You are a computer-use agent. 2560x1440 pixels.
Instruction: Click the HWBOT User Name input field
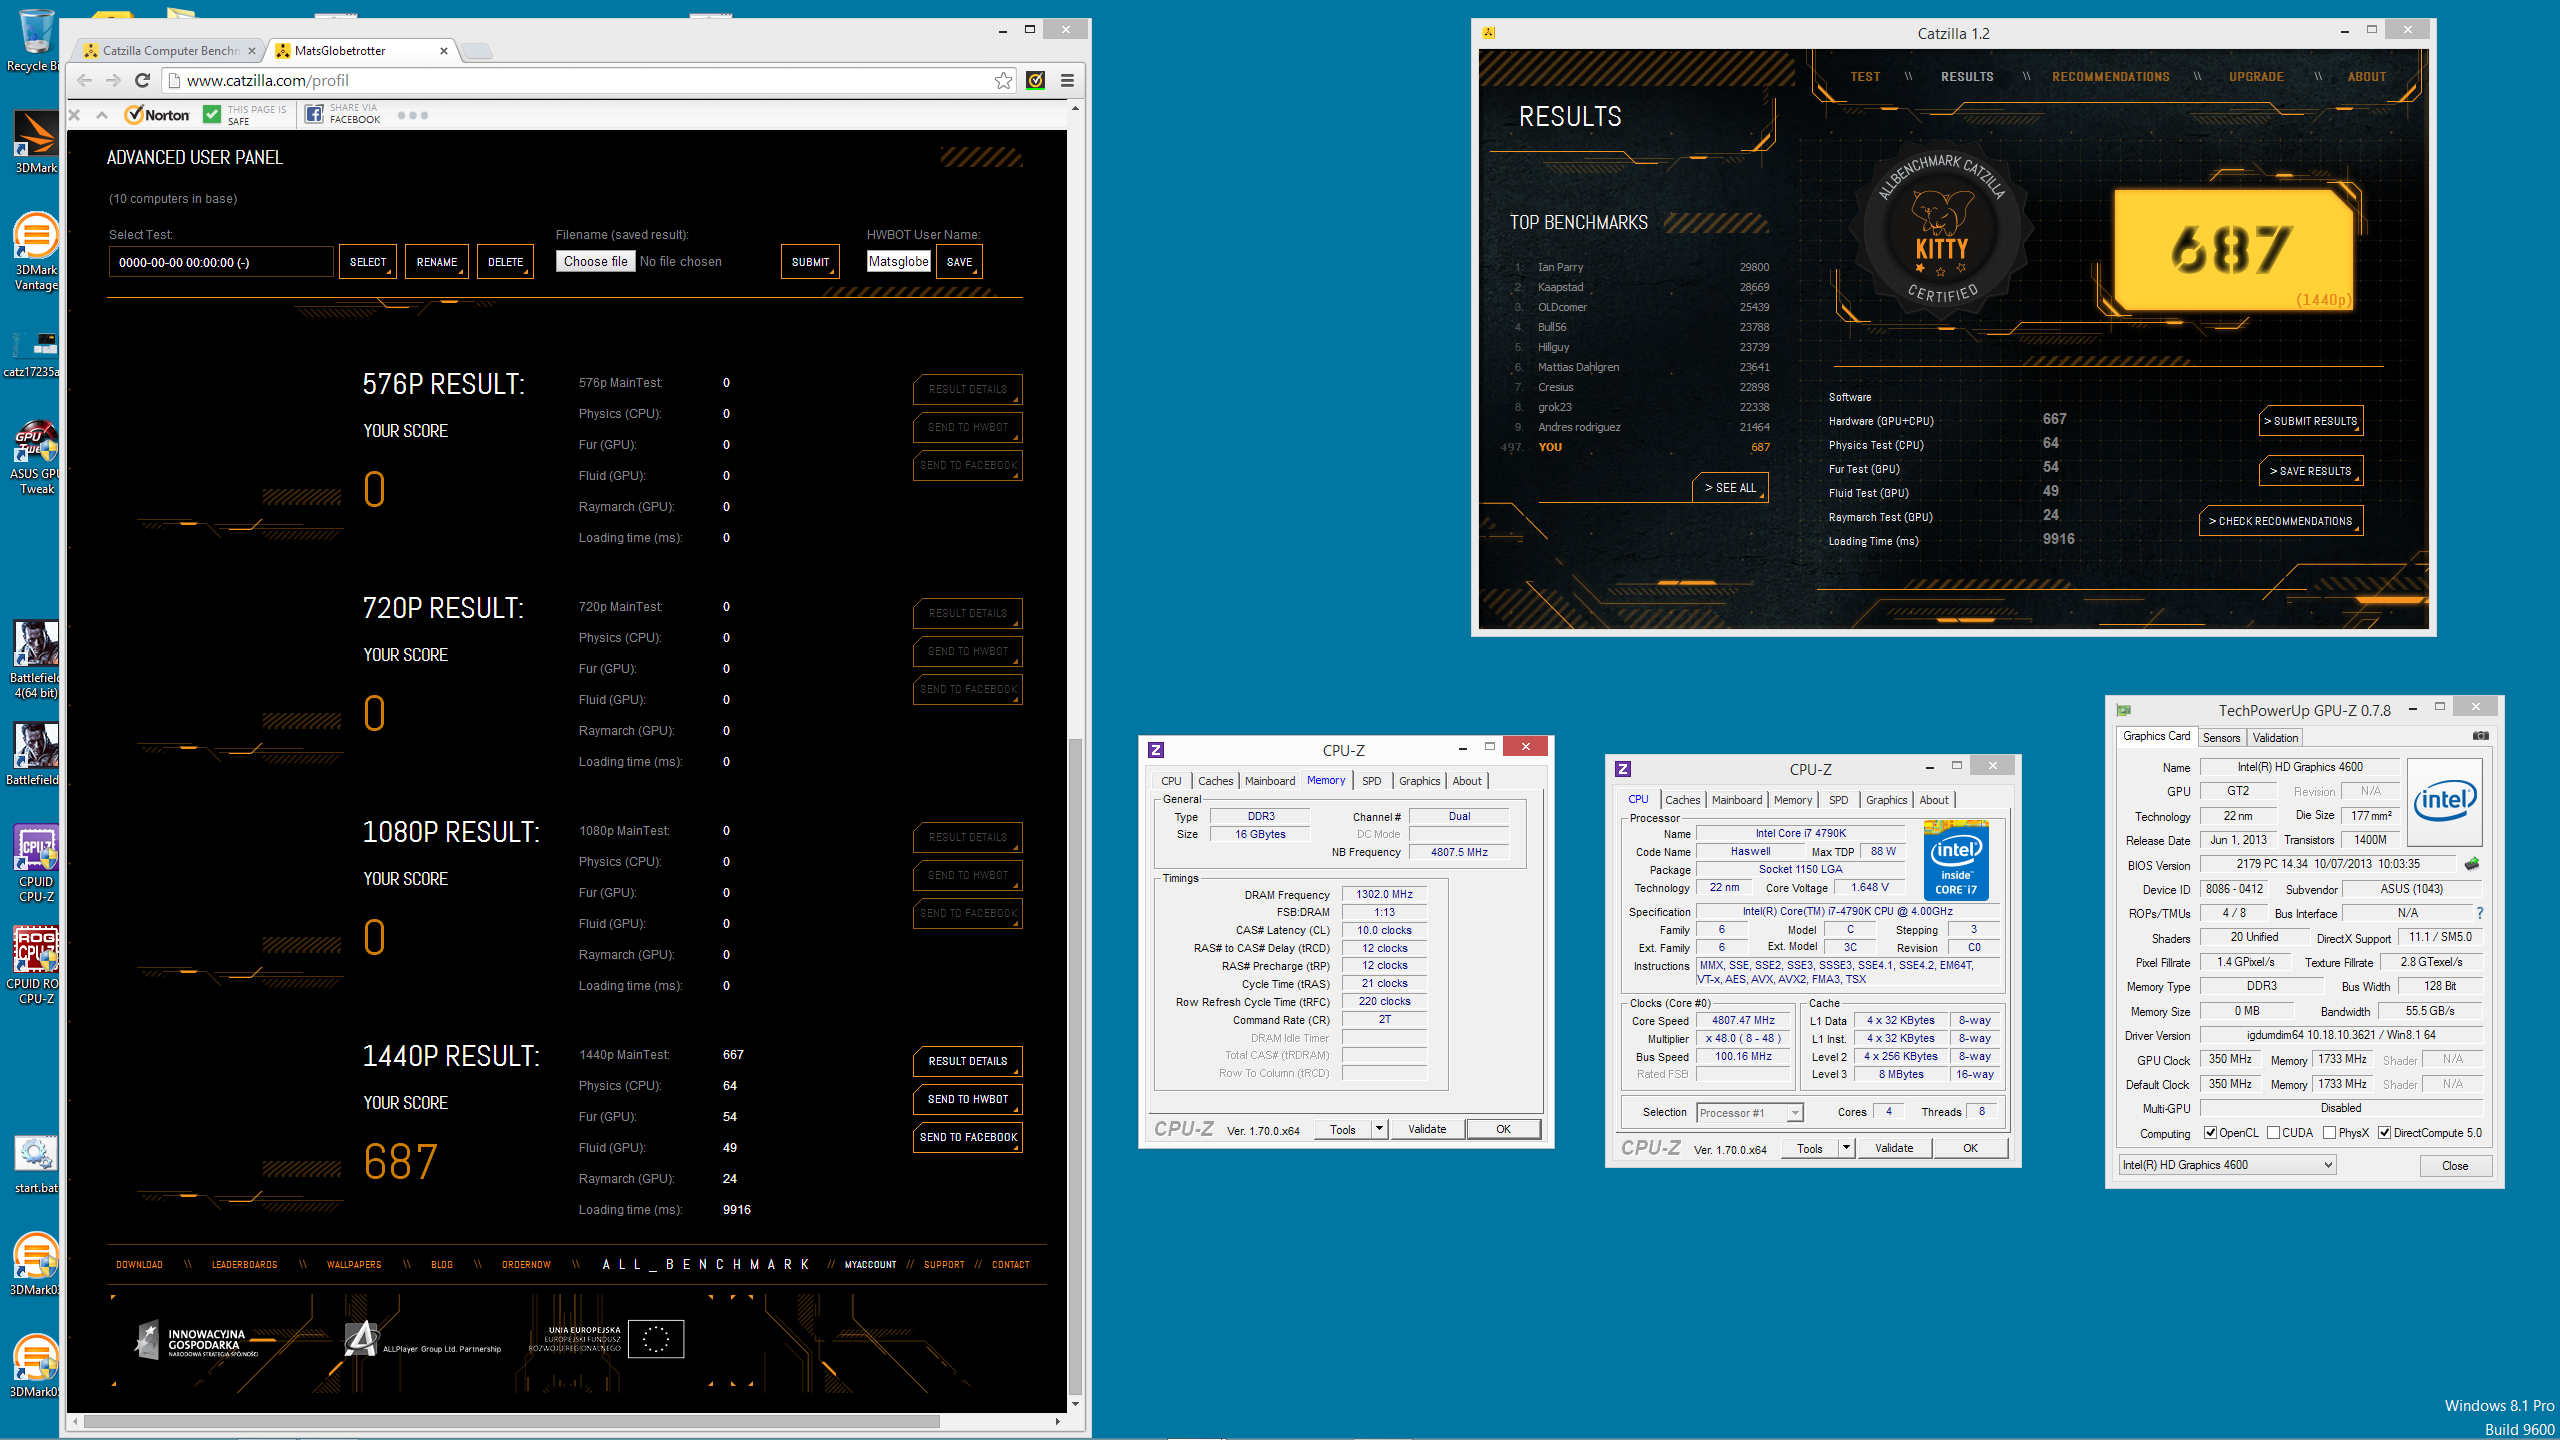tap(899, 261)
